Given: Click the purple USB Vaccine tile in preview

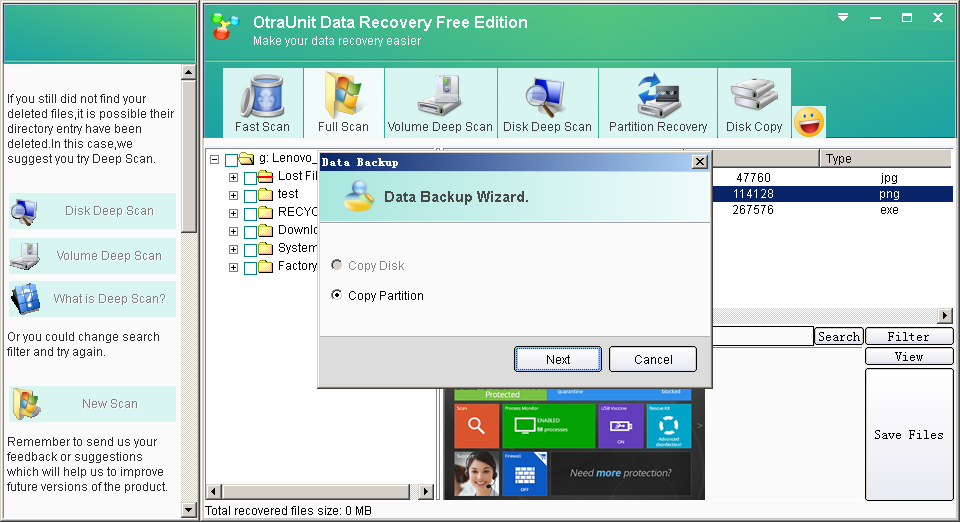Looking at the screenshot, I should tap(621, 426).
